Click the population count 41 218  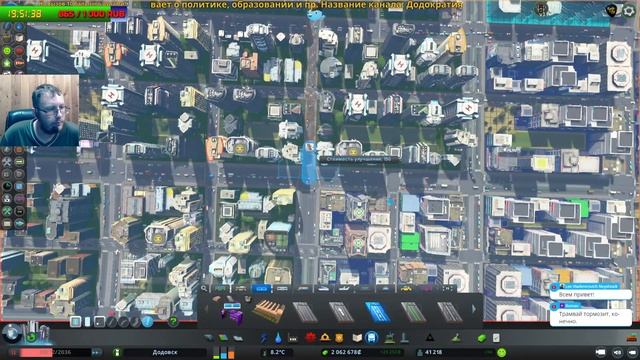pyautogui.click(x=433, y=352)
